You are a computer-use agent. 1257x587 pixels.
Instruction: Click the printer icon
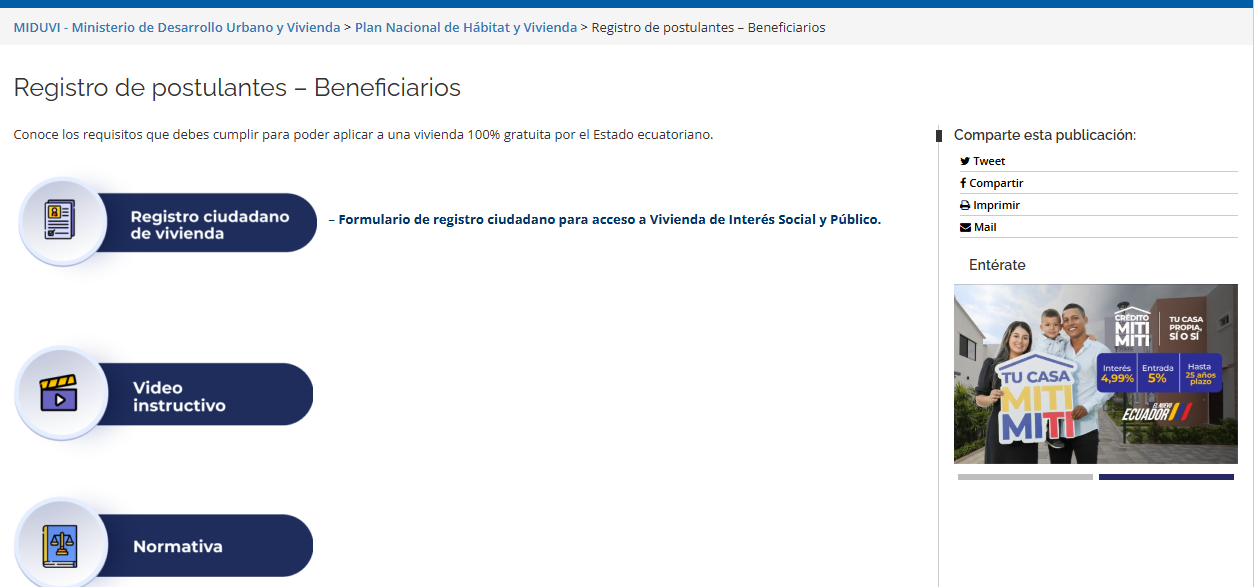[965, 205]
